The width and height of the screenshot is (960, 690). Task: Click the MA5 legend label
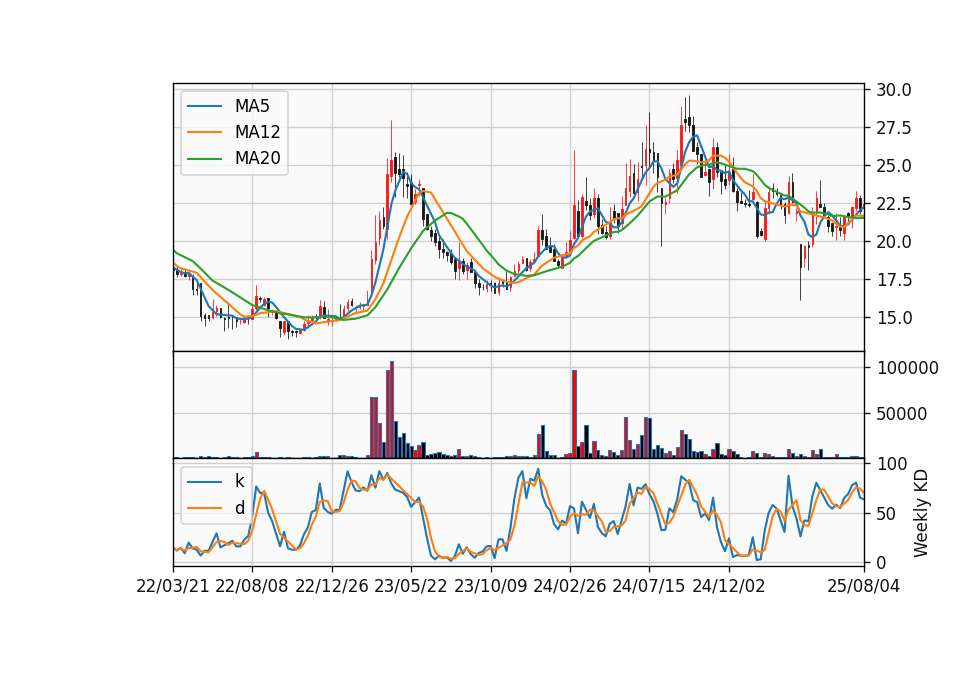(252, 106)
